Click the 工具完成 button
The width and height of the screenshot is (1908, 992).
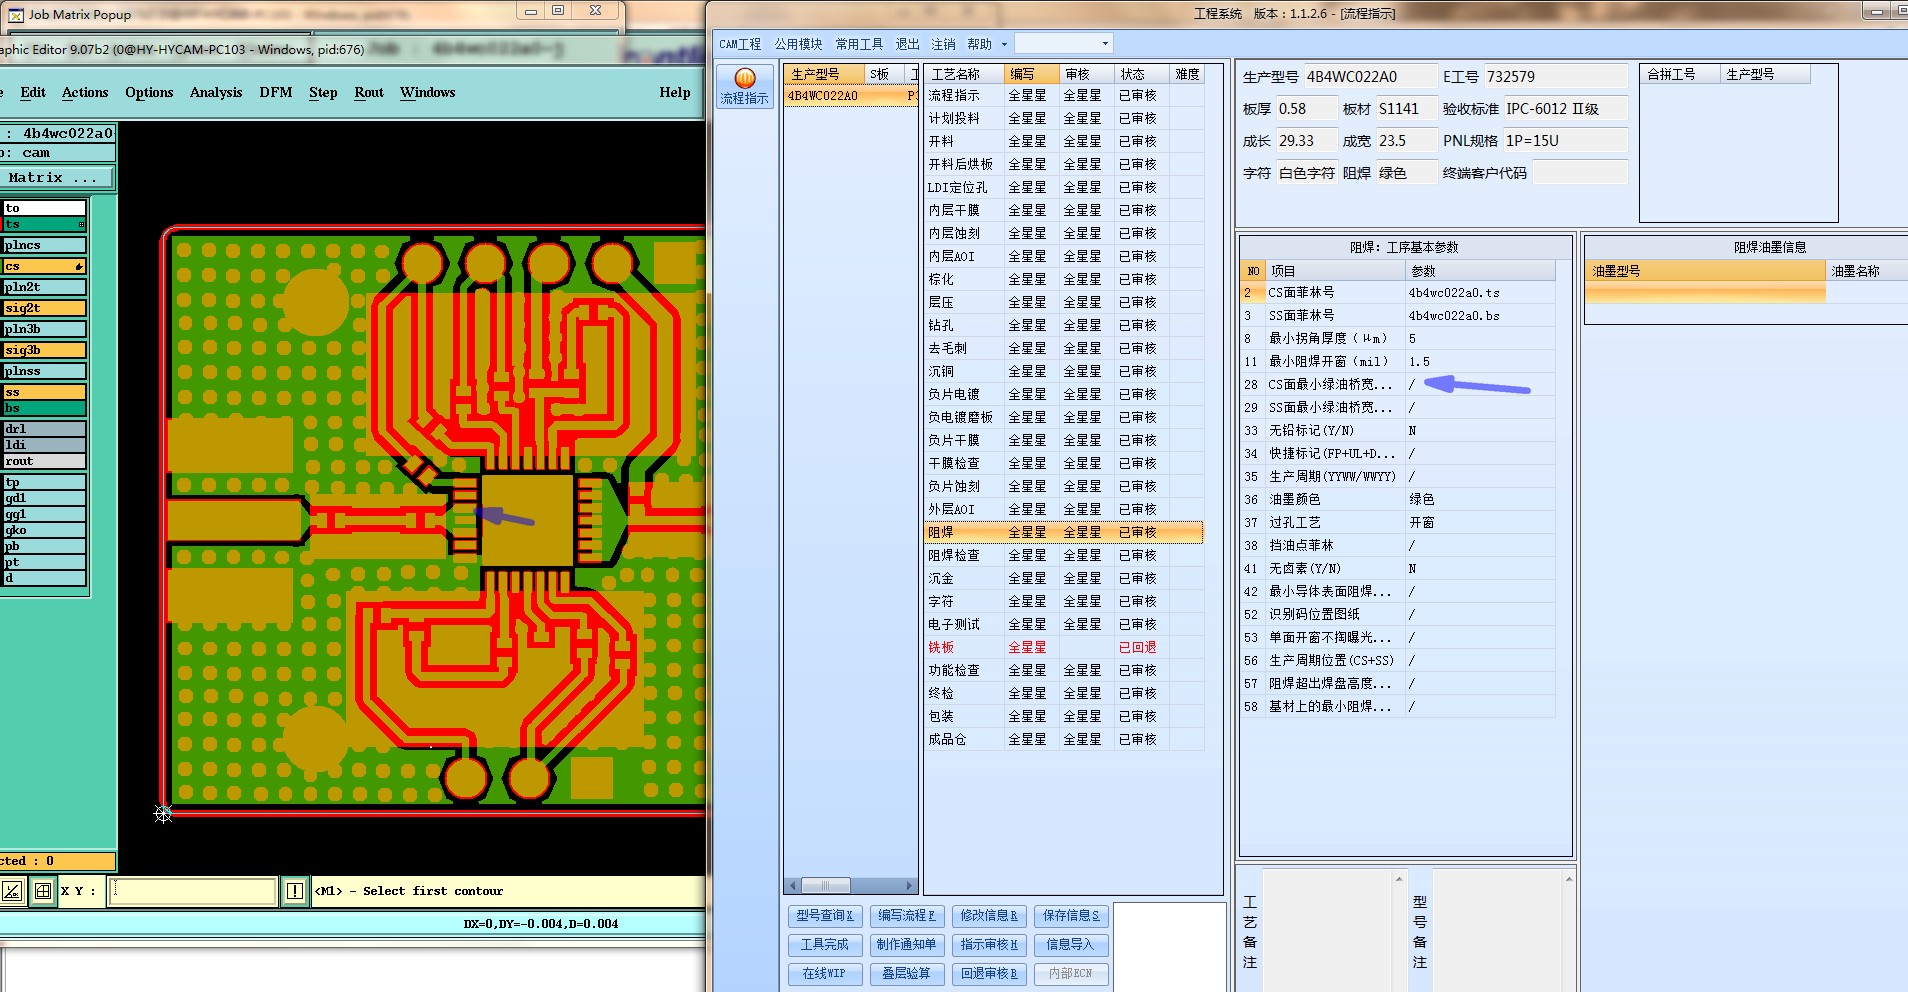coord(825,945)
